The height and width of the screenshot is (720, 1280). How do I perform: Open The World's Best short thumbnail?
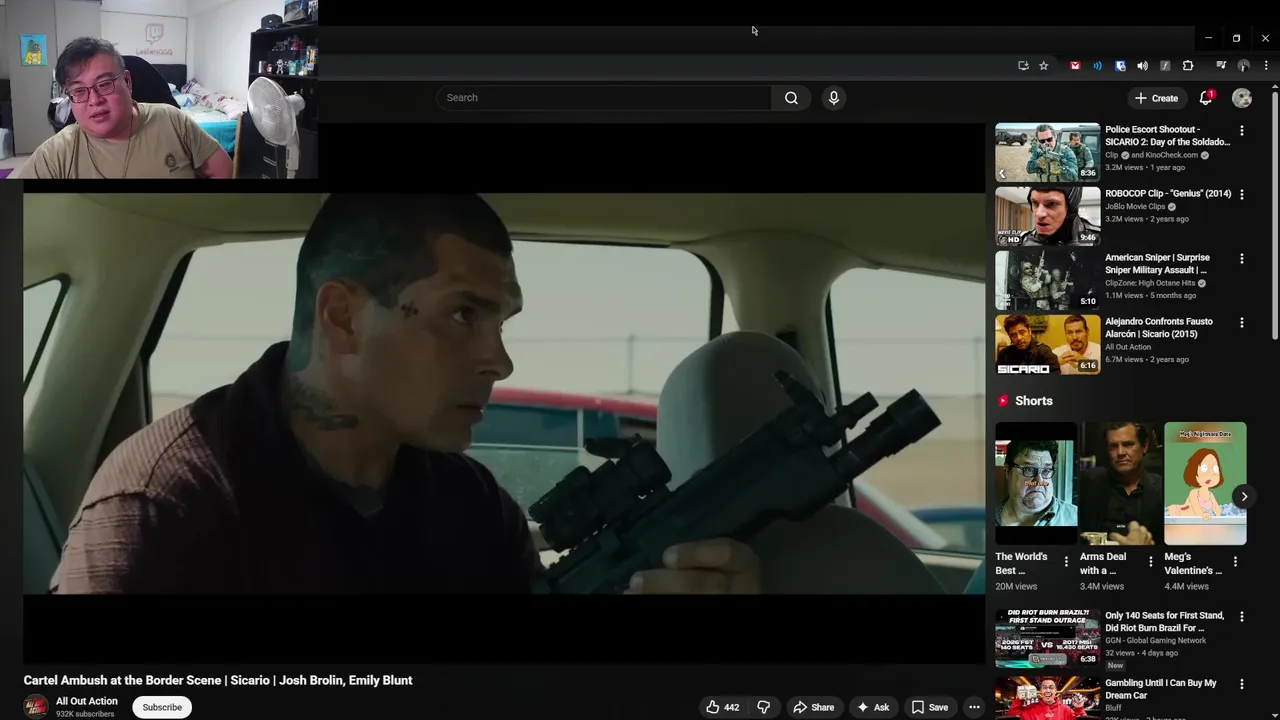[x=1036, y=483]
